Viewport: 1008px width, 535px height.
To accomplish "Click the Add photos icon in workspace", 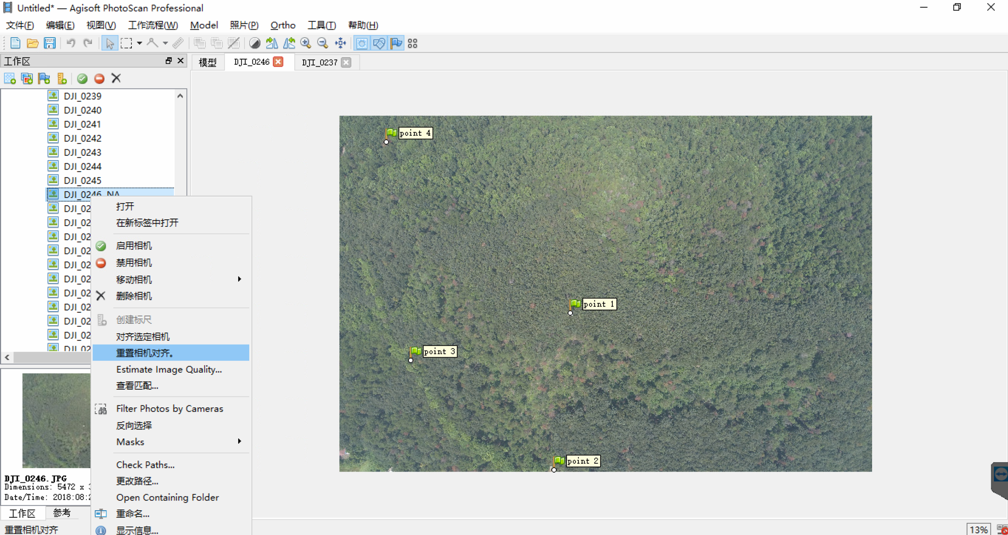I will pos(27,78).
